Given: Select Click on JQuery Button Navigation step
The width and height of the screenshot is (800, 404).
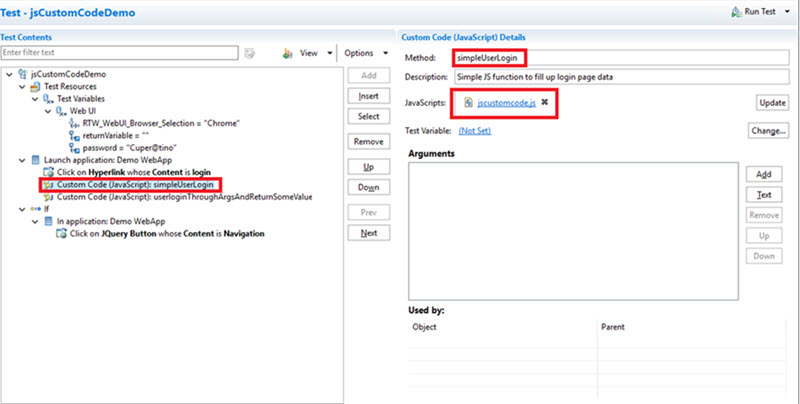Looking at the screenshot, I should (167, 234).
